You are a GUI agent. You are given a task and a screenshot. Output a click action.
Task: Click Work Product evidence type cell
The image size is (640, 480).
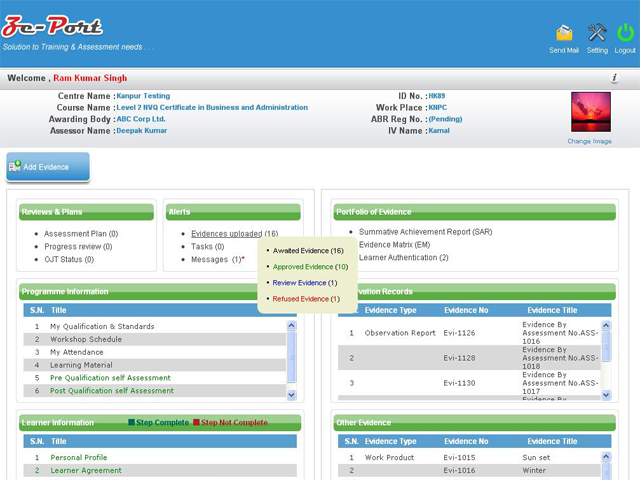click(x=389, y=458)
